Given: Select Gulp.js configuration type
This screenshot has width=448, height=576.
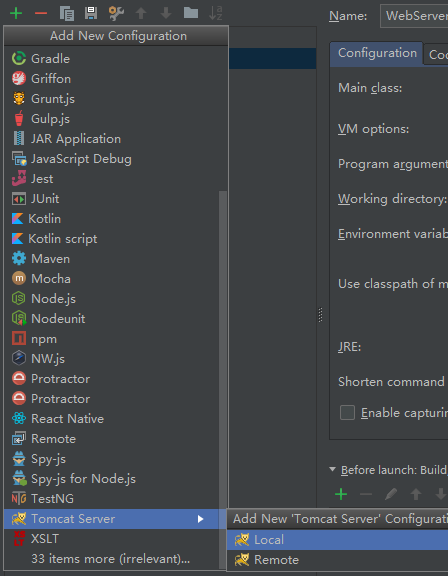Looking at the screenshot, I should [116, 119].
